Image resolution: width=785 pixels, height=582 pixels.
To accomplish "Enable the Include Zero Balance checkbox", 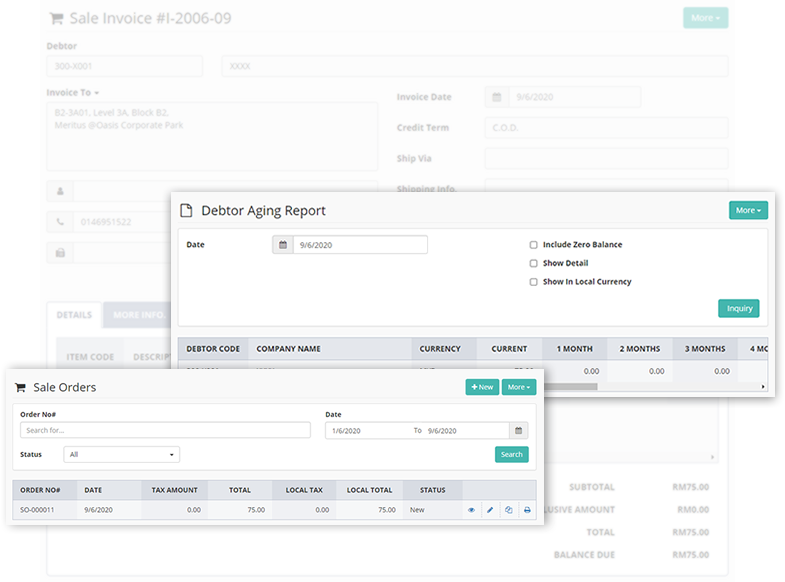I will coord(534,245).
